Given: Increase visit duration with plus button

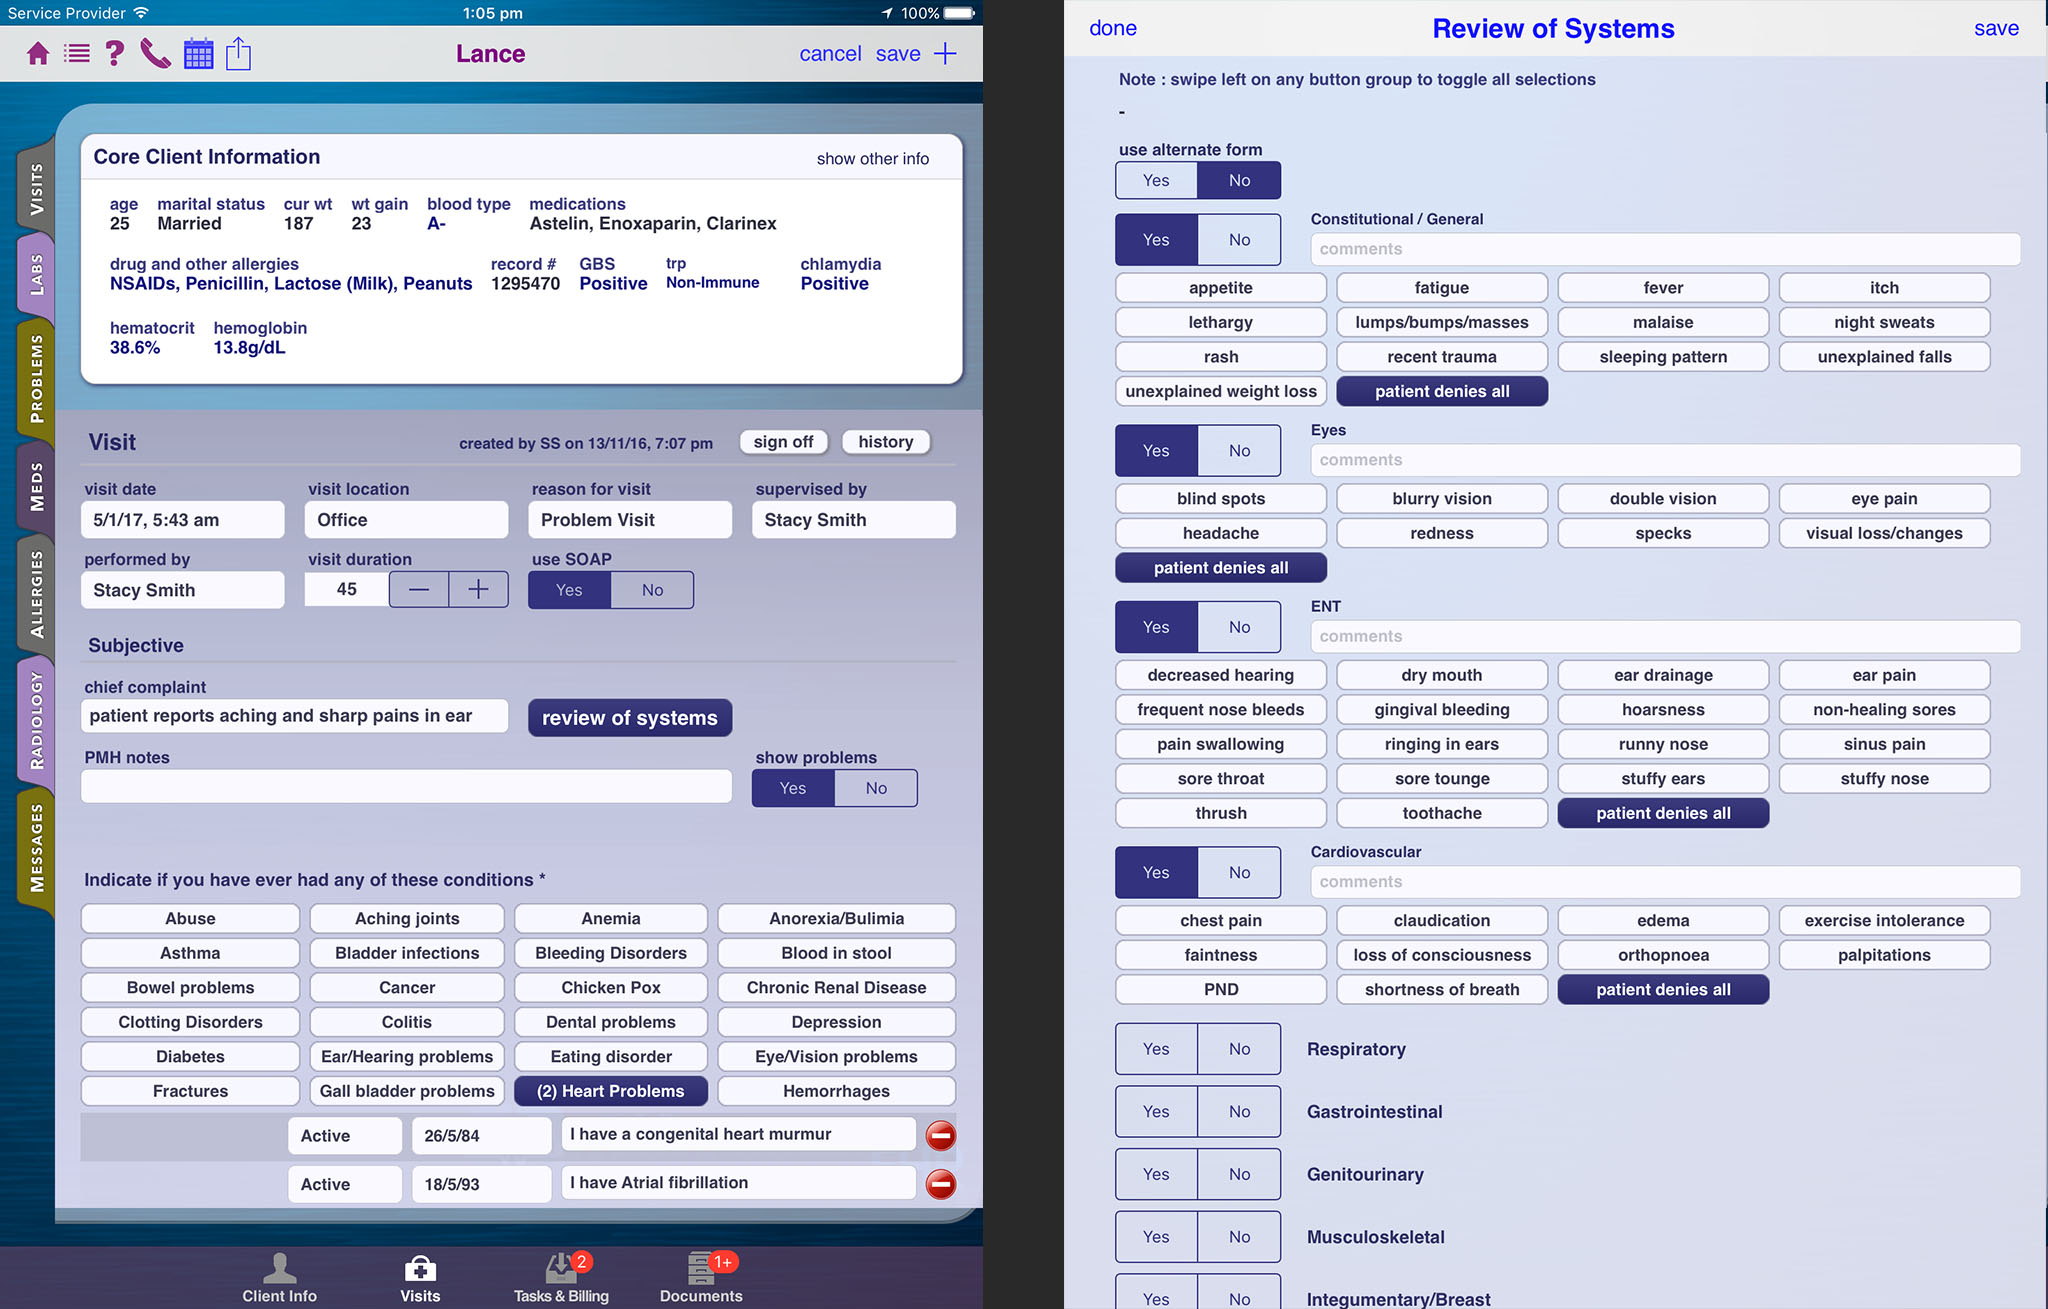Looking at the screenshot, I should coord(478,590).
